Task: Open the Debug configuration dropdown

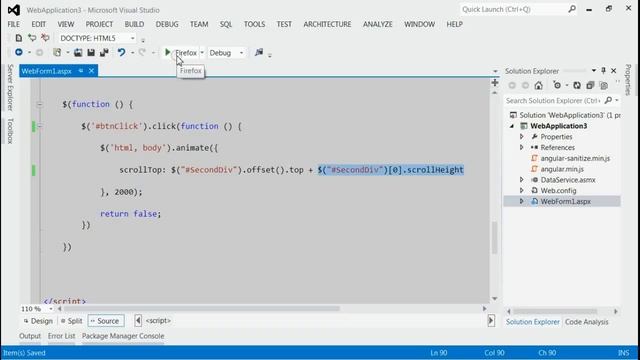Action: pos(241,53)
